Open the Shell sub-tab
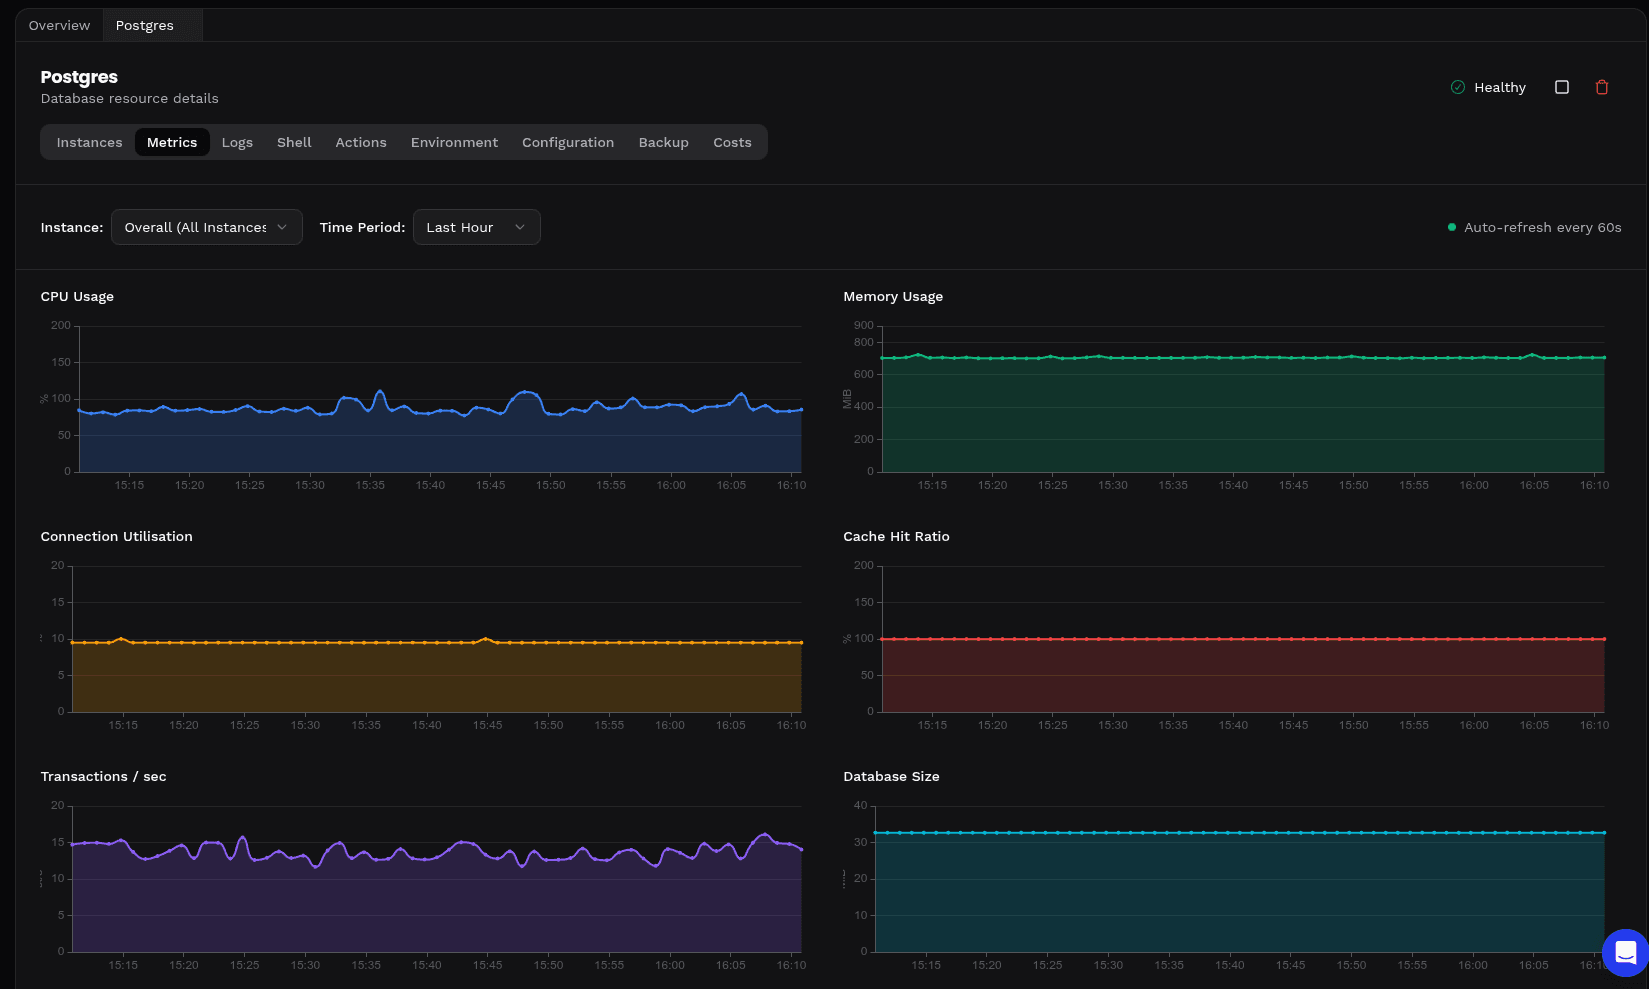 [x=294, y=142]
